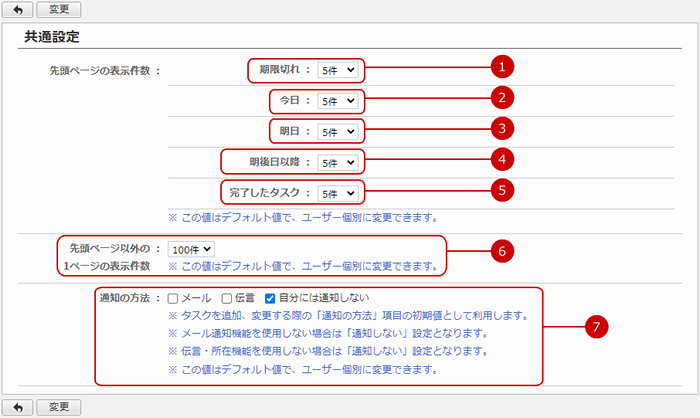Open the 100件 page count dropdown

pyautogui.click(x=191, y=250)
